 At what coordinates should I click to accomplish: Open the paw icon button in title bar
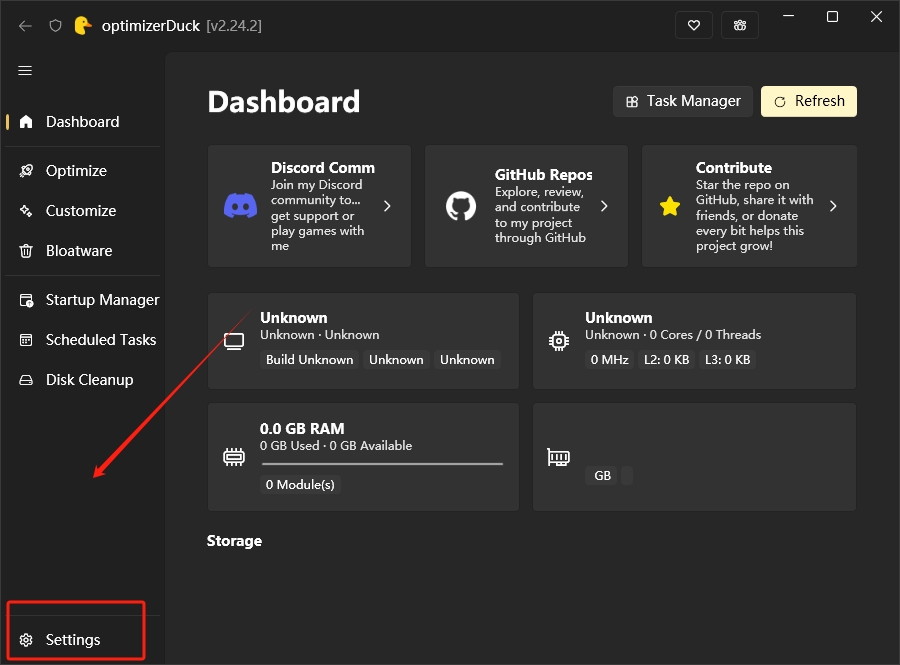click(740, 25)
